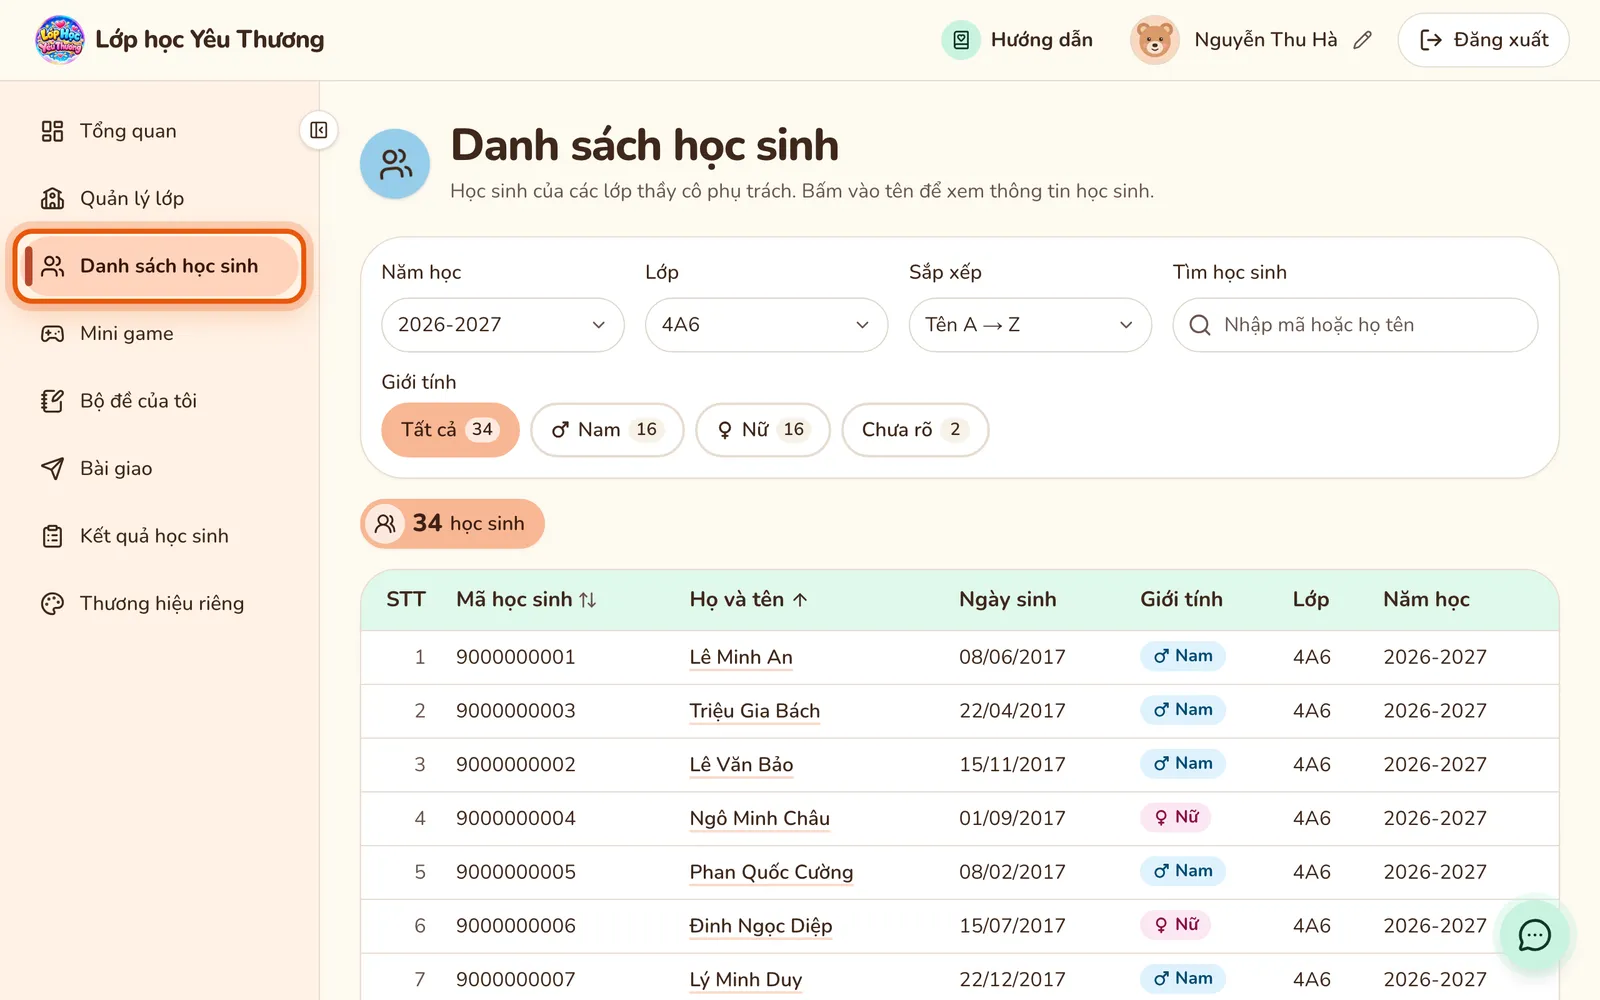Filter by Nam gender chip
The height and width of the screenshot is (1000, 1600).
click(607, 430)
